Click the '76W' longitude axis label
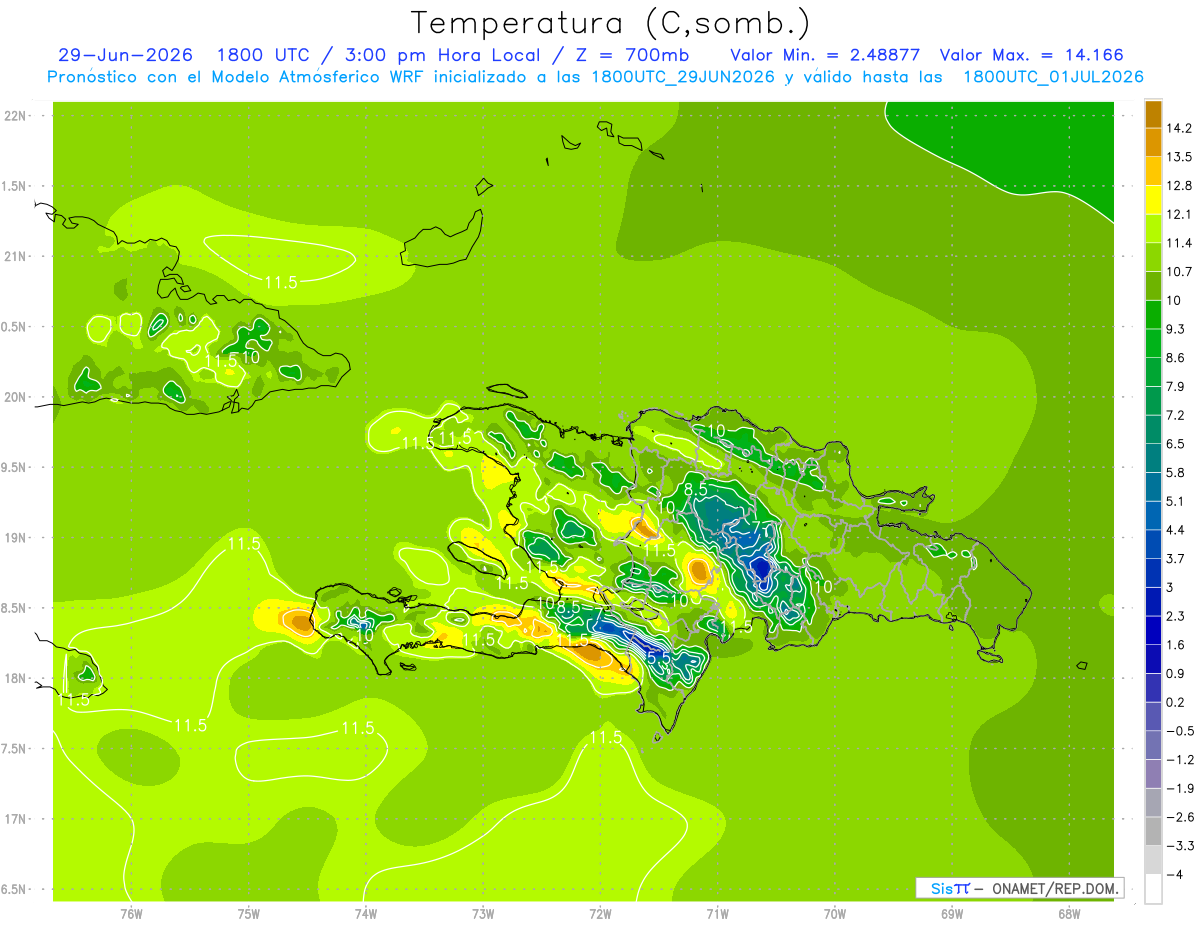 (x=131, y=914)
